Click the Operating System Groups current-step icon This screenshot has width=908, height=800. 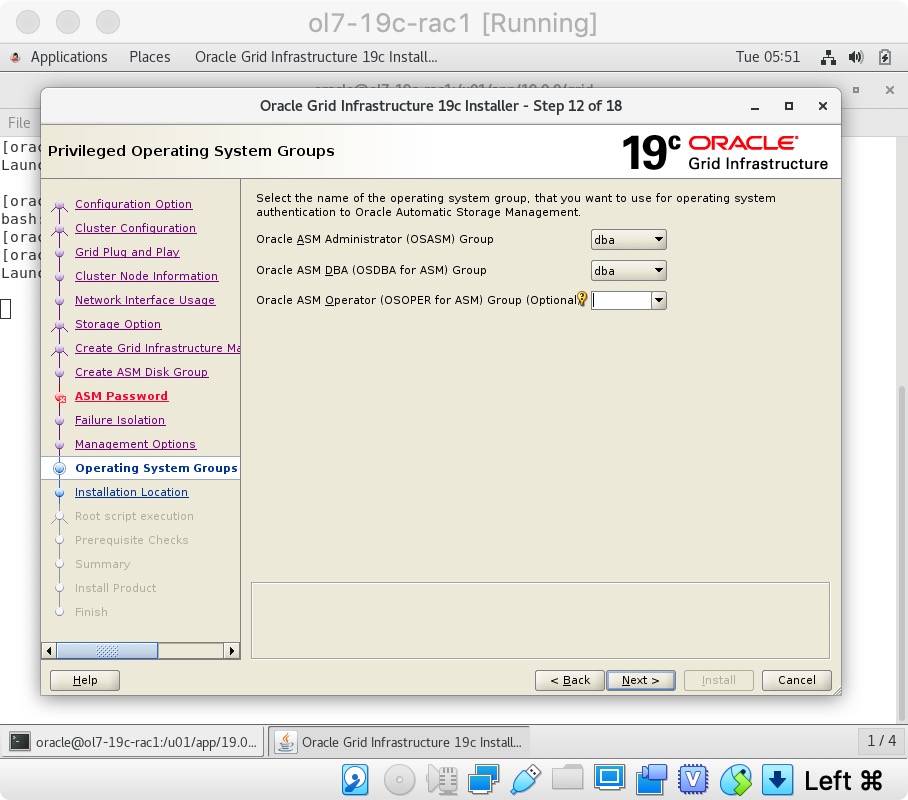[59, 469]
